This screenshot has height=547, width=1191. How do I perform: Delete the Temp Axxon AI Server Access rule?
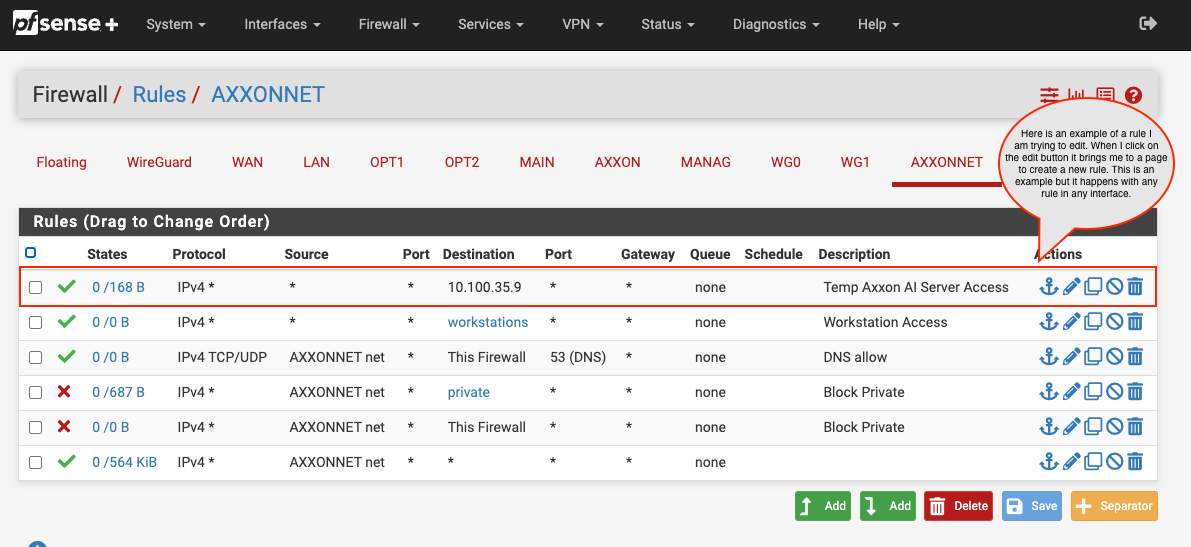(1135, 287)
